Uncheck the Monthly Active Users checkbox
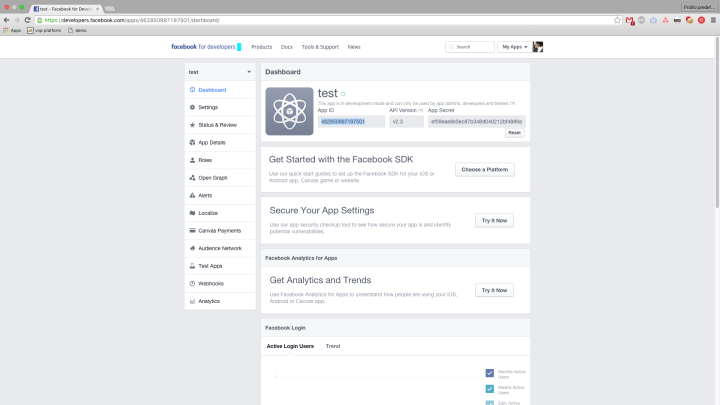 tap(489, 373)
